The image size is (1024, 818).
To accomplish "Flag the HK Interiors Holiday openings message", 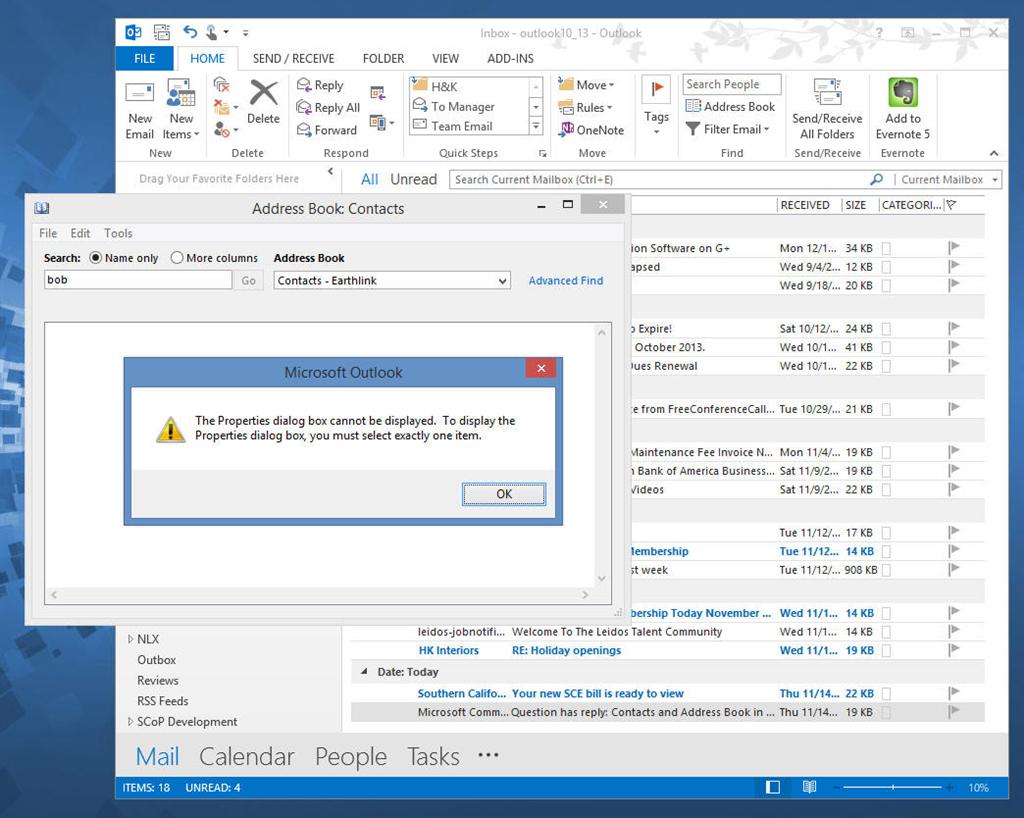I will coord(954,650).
